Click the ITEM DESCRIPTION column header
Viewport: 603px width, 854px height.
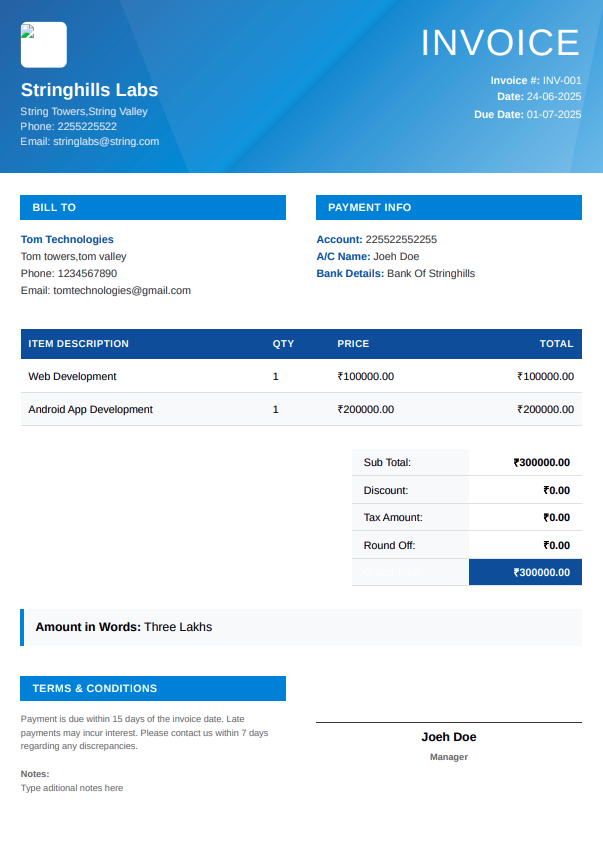tap(78, 344)
